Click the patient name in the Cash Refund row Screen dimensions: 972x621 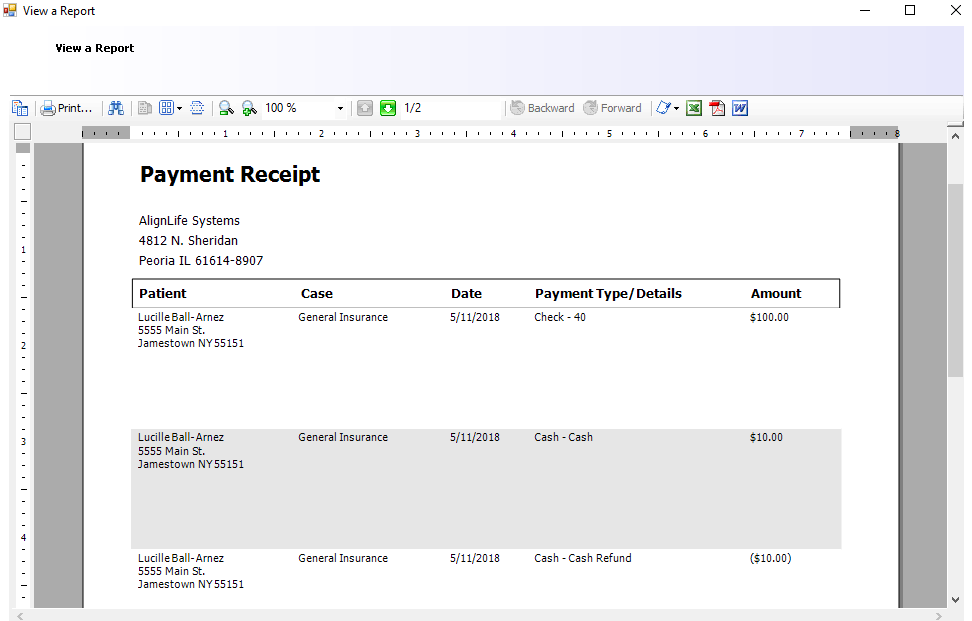point(181,558)
